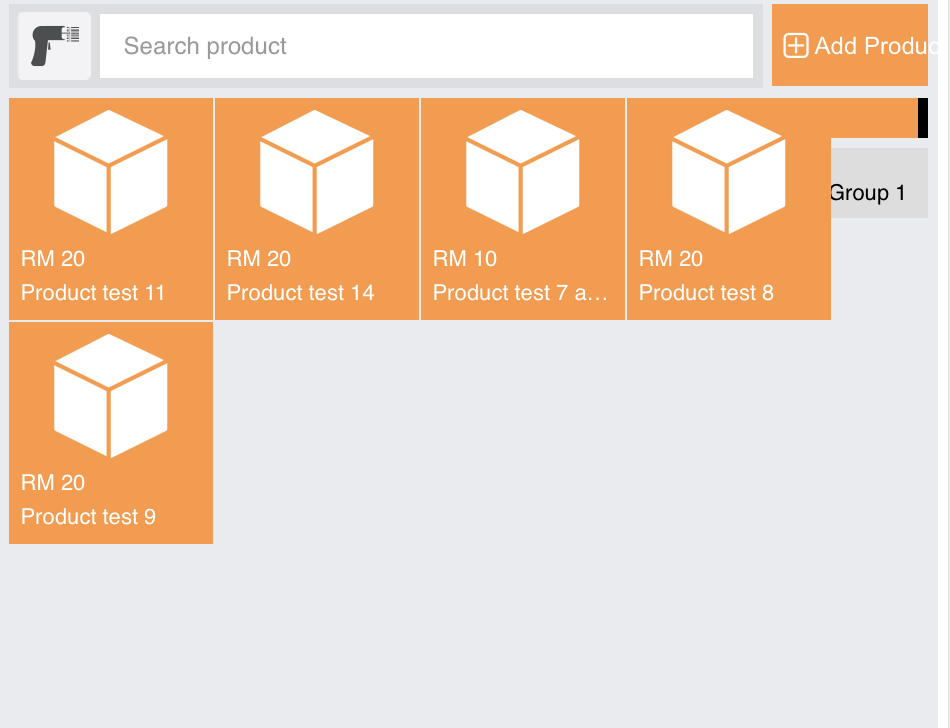
Task: Click the RM 20 price on Product test 9
Action: click(x=53, y=483)
